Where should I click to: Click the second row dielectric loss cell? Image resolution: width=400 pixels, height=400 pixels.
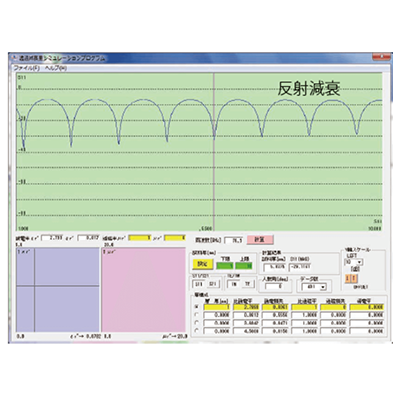[x=275, y=315]
